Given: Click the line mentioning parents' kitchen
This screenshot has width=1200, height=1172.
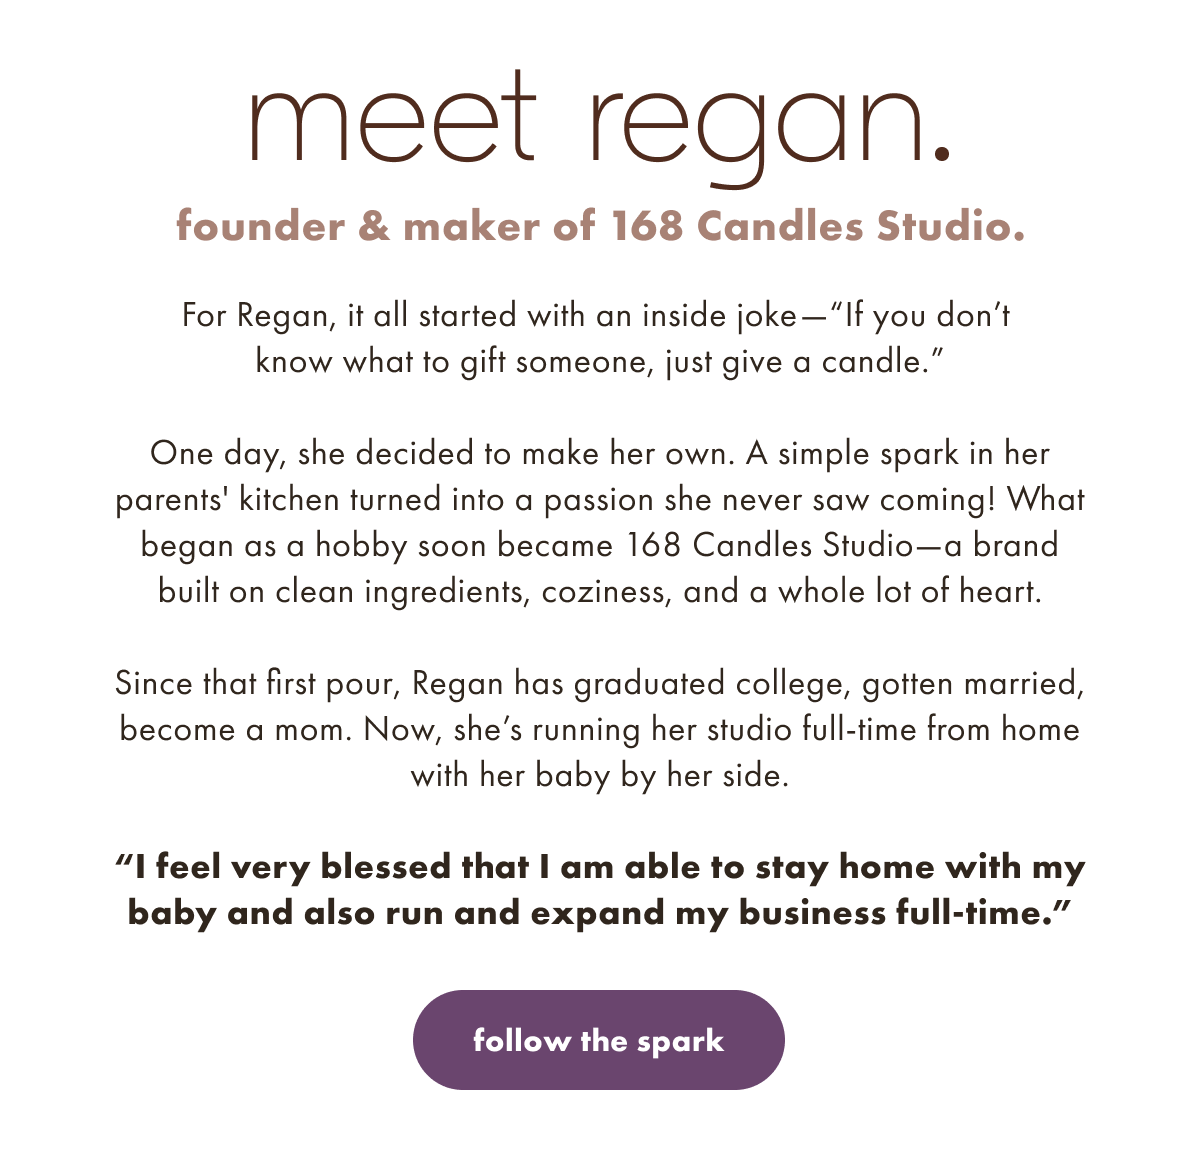Looking at the screenshot, I should [x=600, y=499].
